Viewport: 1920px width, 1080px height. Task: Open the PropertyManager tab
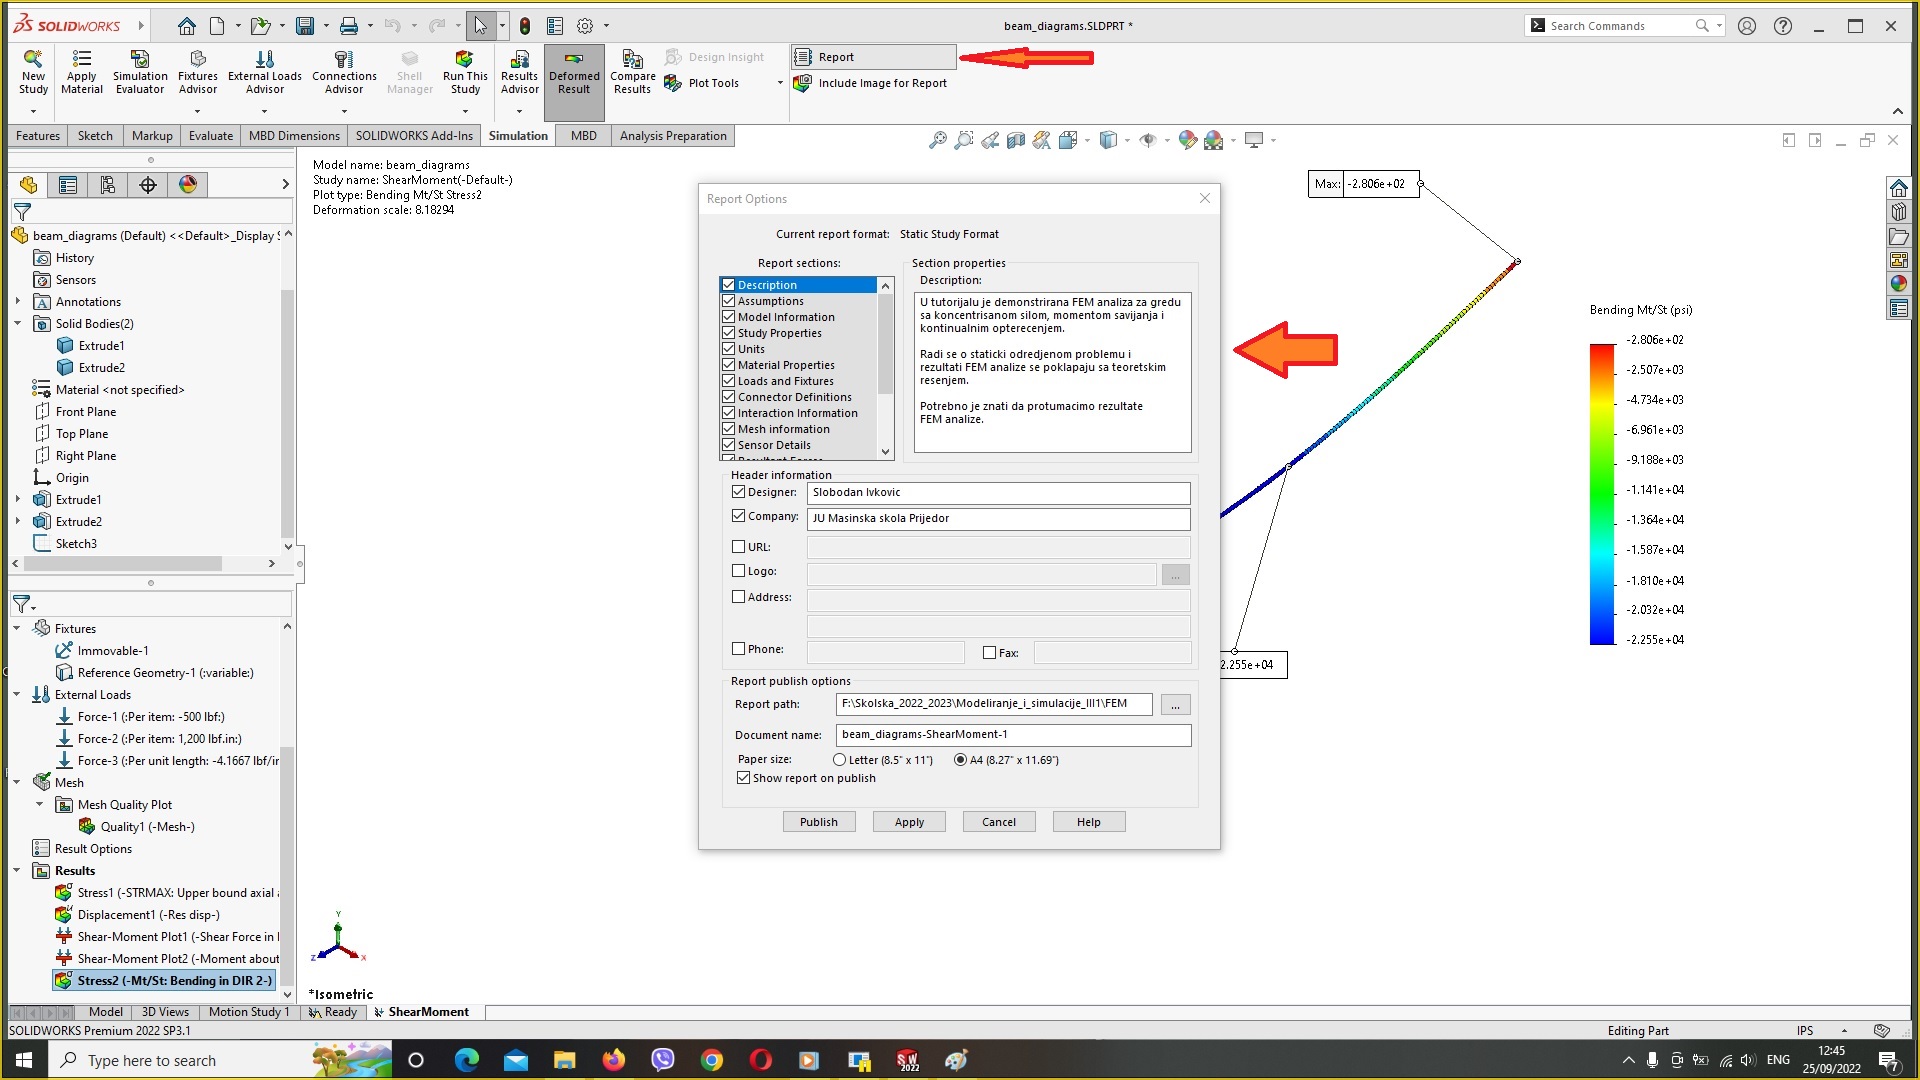point(68,185)
